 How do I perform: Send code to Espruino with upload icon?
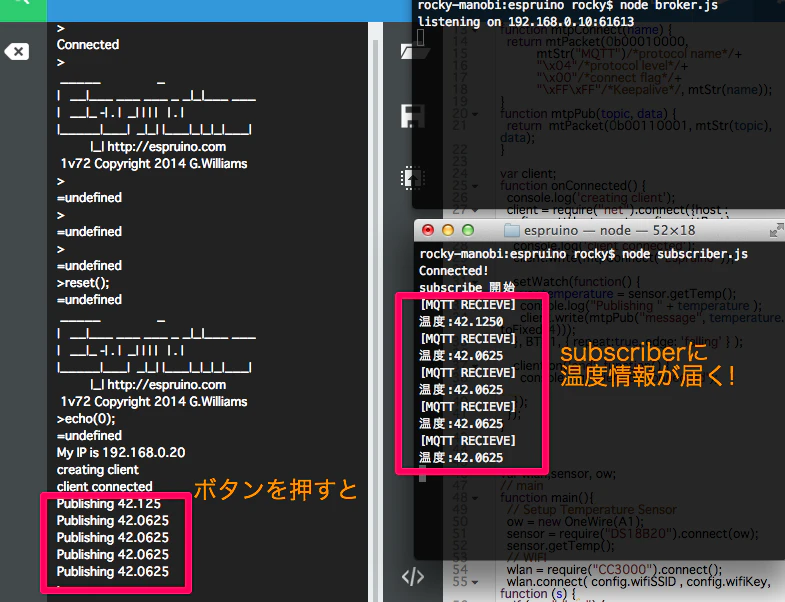pyautogui.click(x=413, y=178)
